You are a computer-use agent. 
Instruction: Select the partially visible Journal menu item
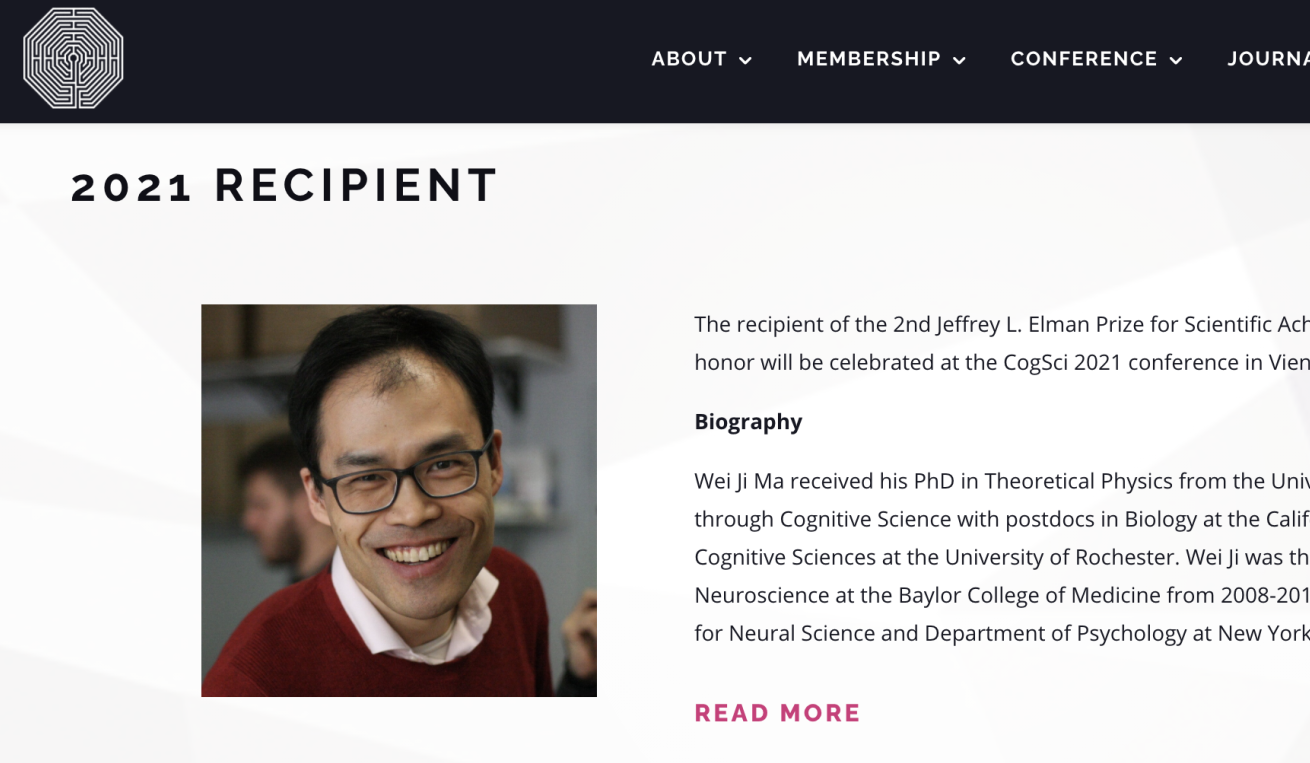(1268, 59)
